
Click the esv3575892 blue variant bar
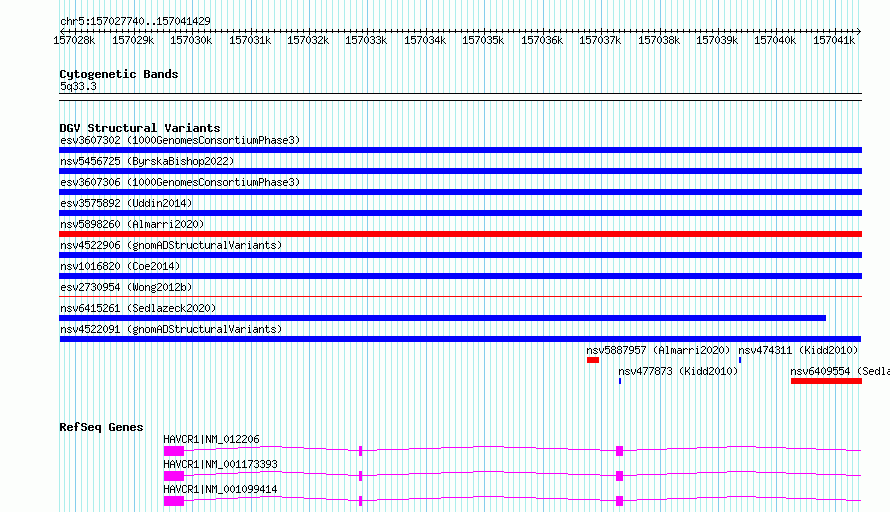[x=460, y=213]
